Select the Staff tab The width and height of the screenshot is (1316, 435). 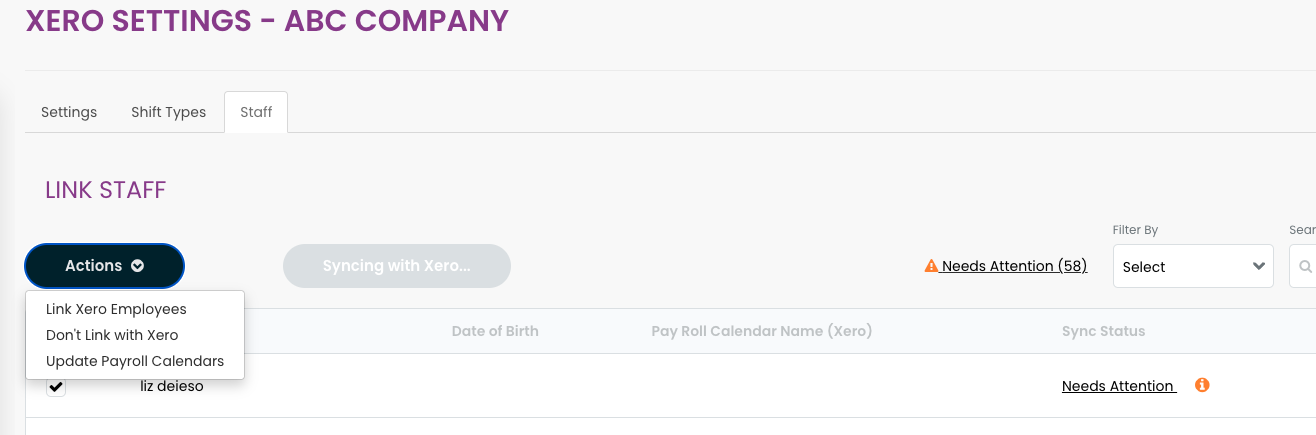click(x=256, y=112)
